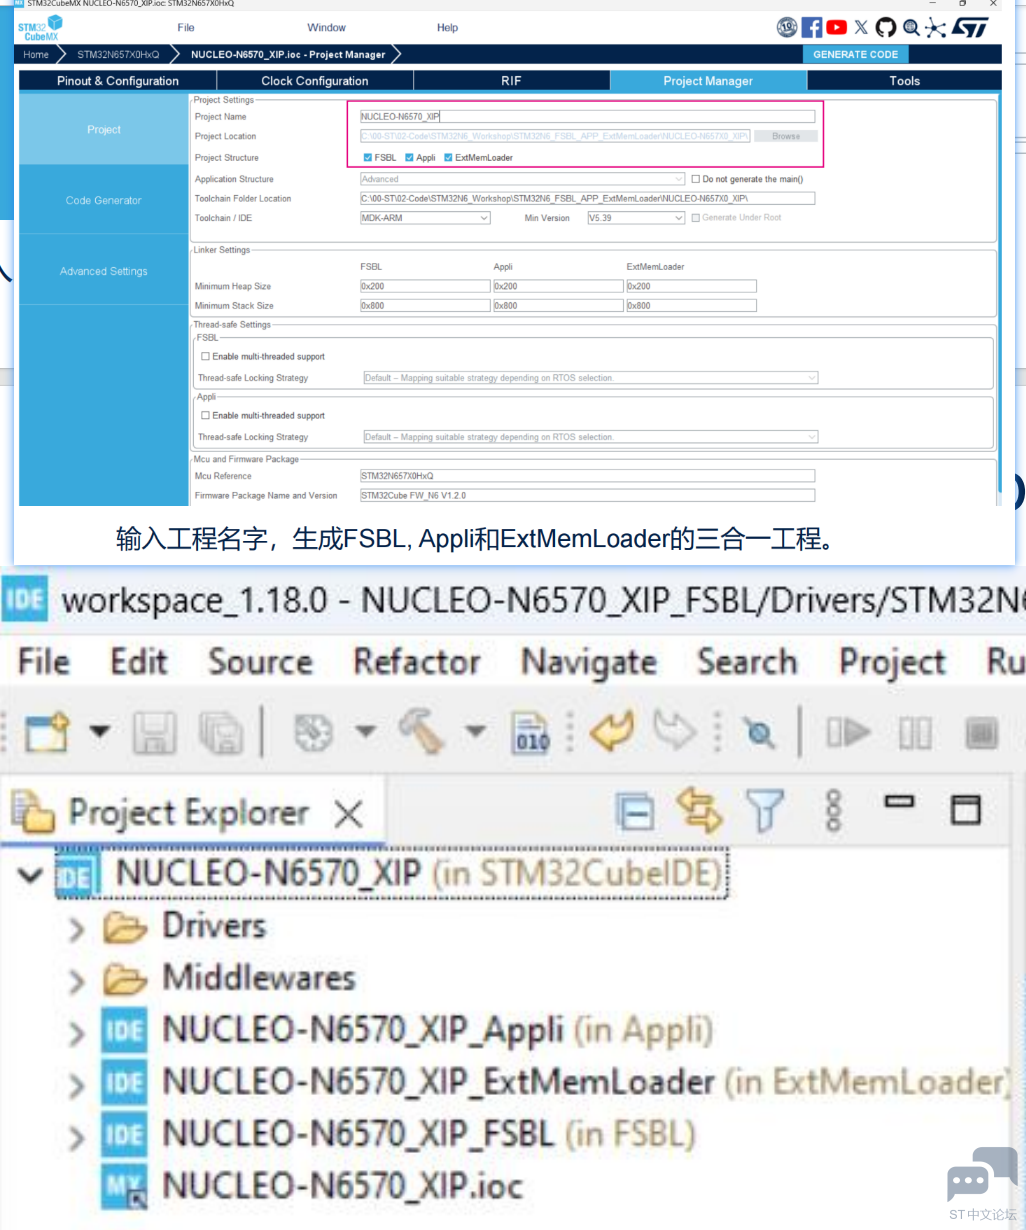Open the Toolchain / IDE dropdown

click(x=425, y=218)
